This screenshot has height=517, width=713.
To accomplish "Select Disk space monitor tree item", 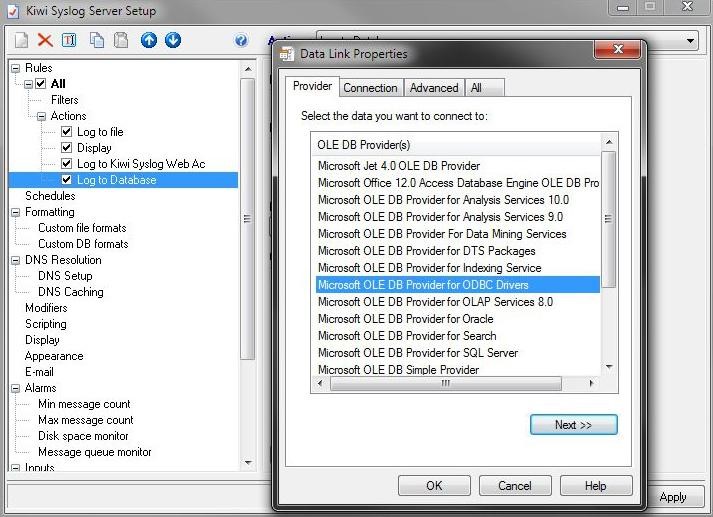I will 83,436.
